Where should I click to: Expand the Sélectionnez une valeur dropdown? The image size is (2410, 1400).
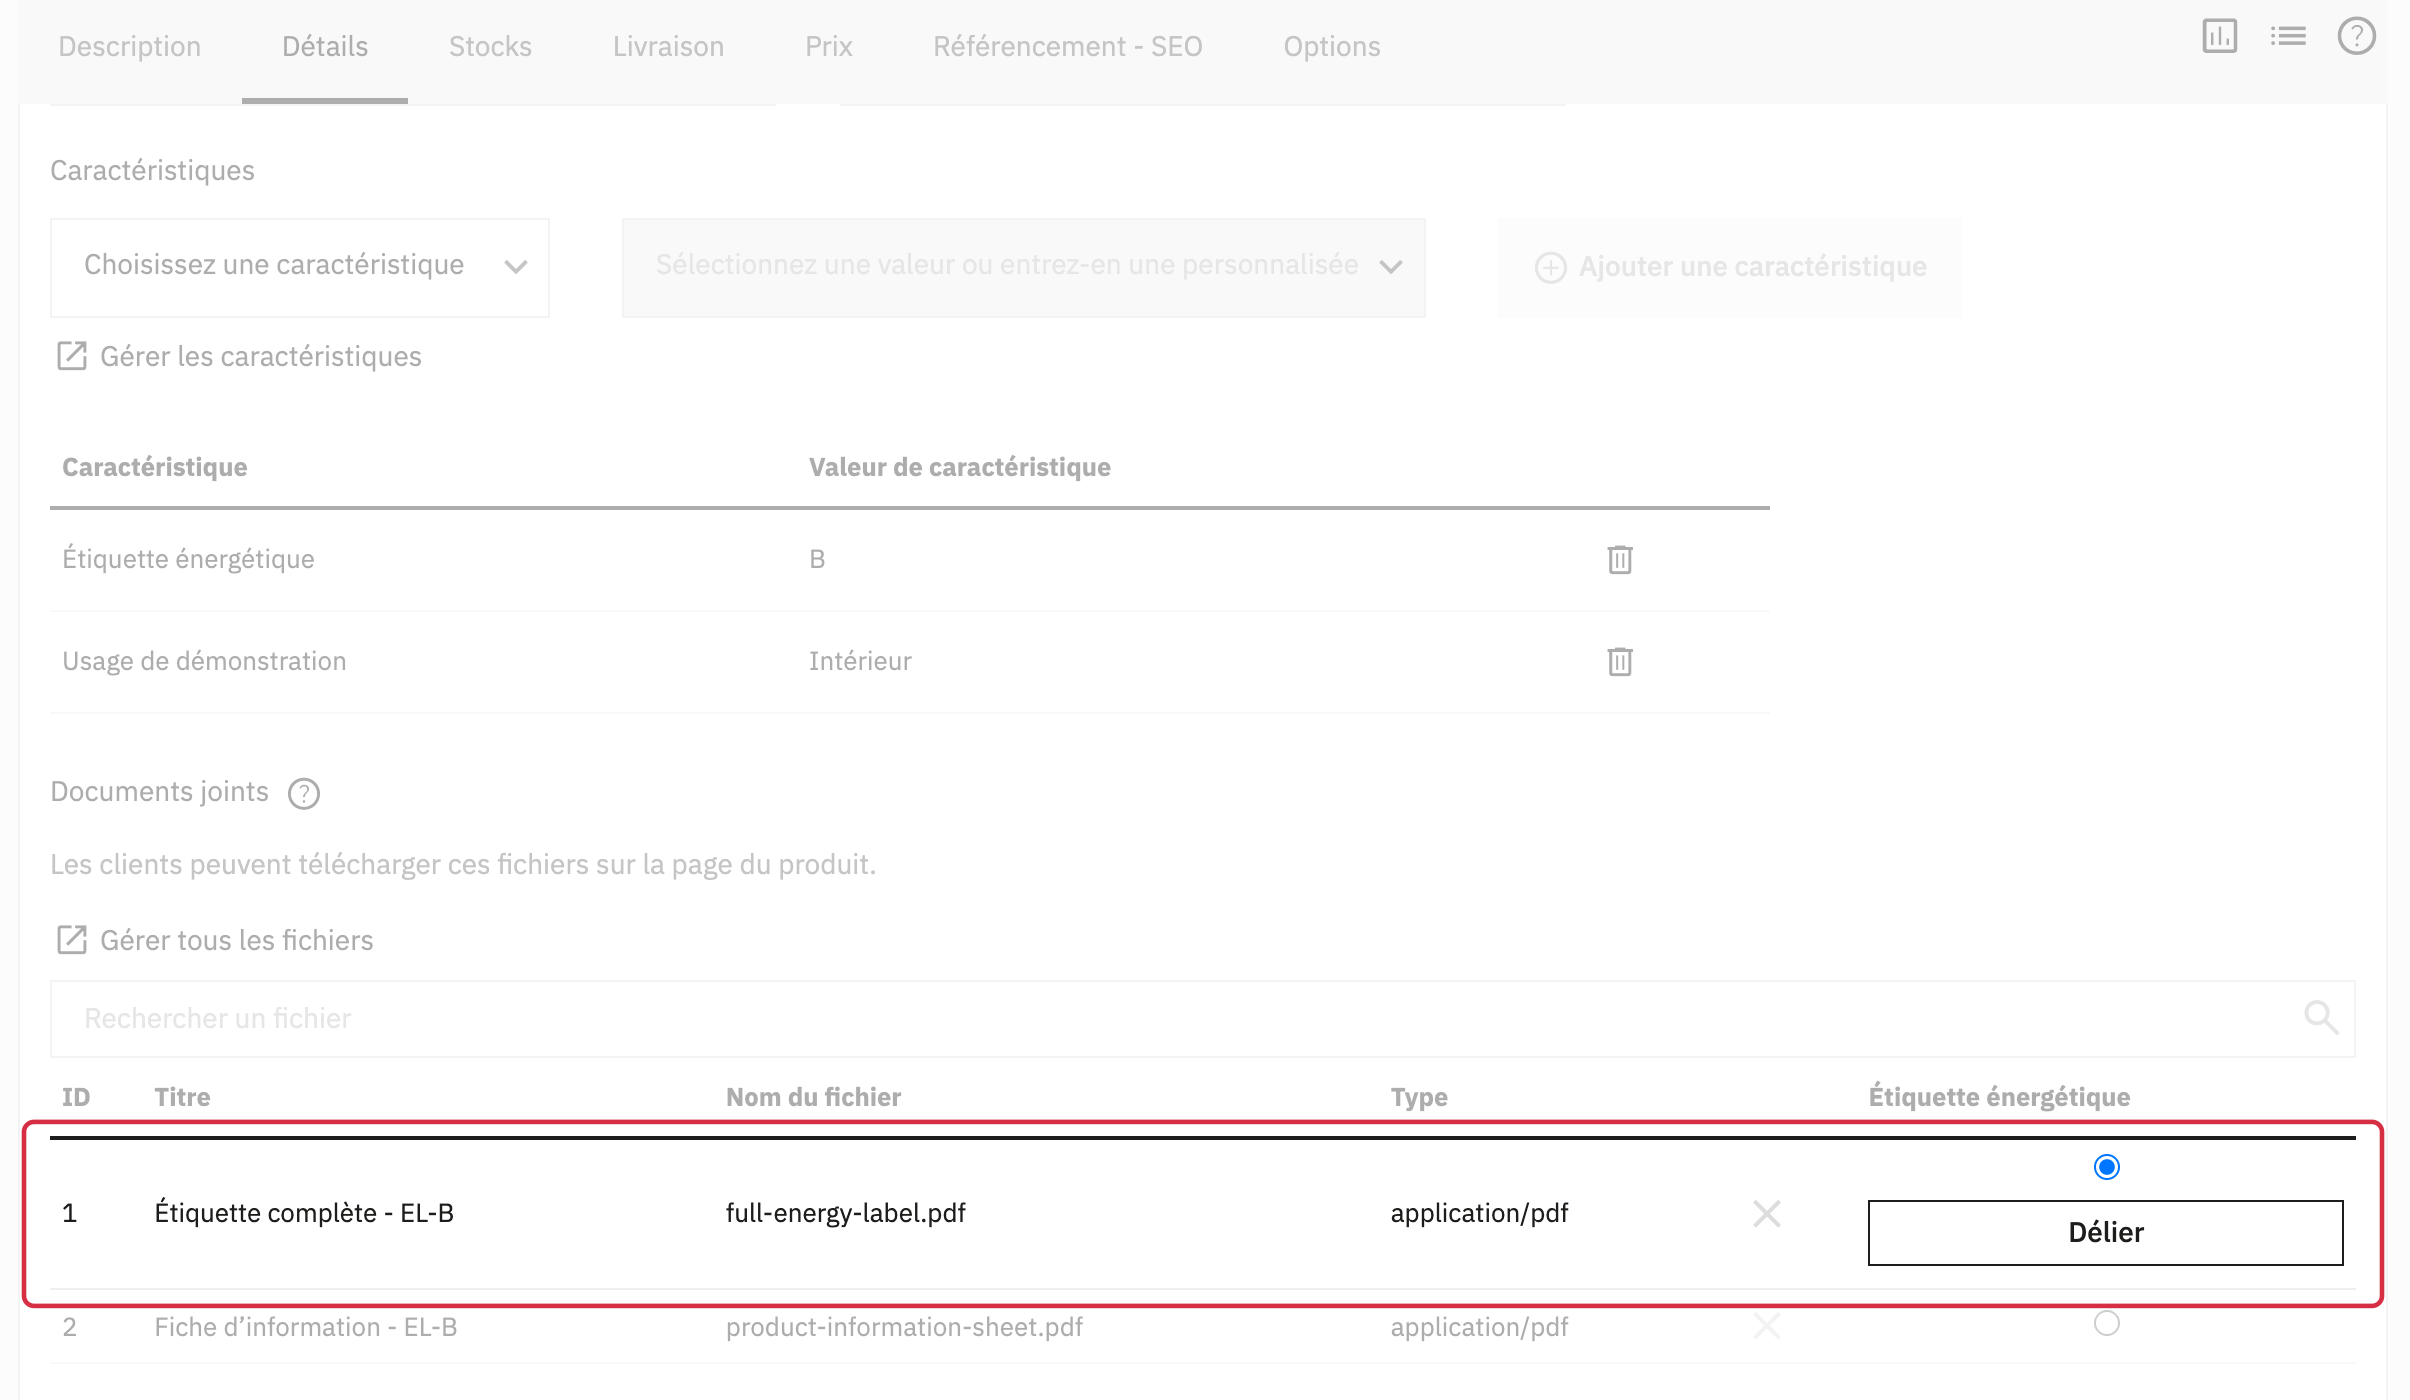1024,267
